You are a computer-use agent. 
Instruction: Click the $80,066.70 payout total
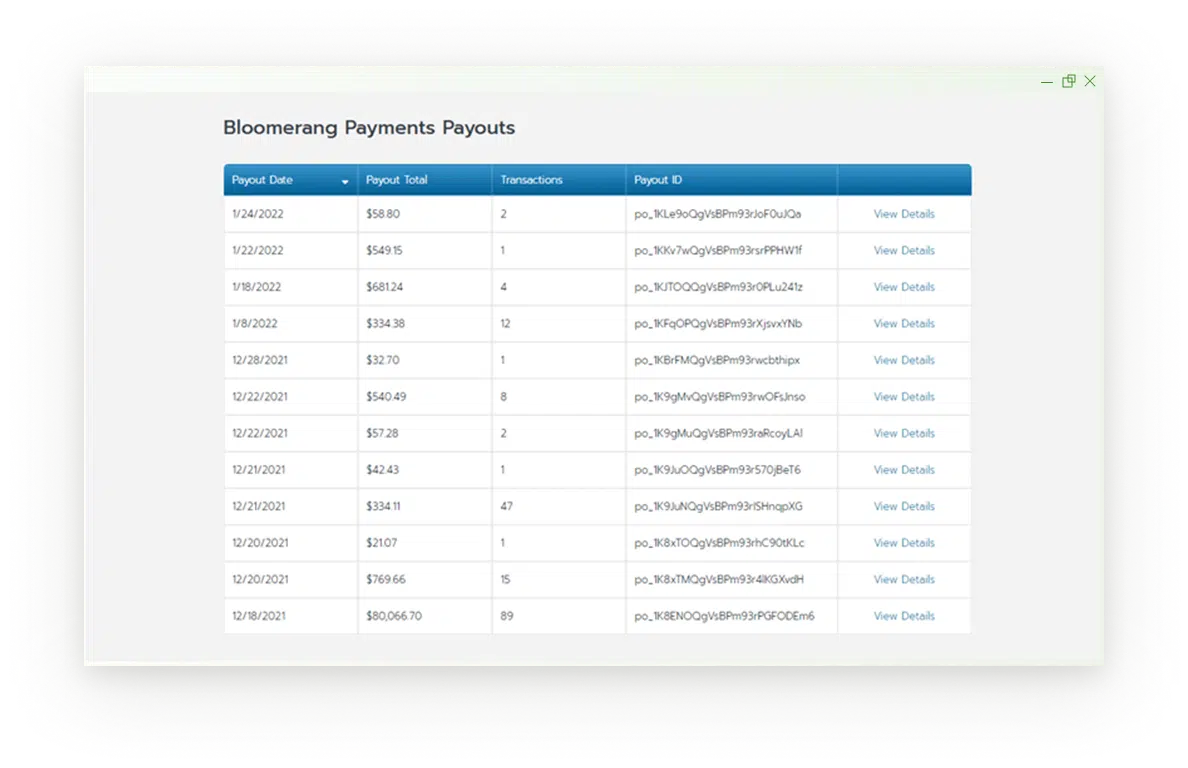click(x=394, y=616)
